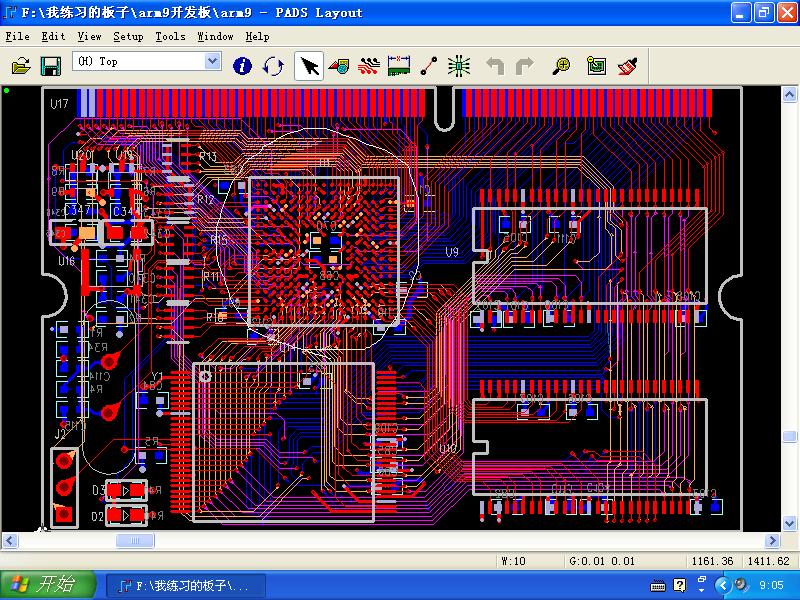This screenshot has height=600, width=800.
Task: Open the BGA toolbar icon
Action: [459, 66]
